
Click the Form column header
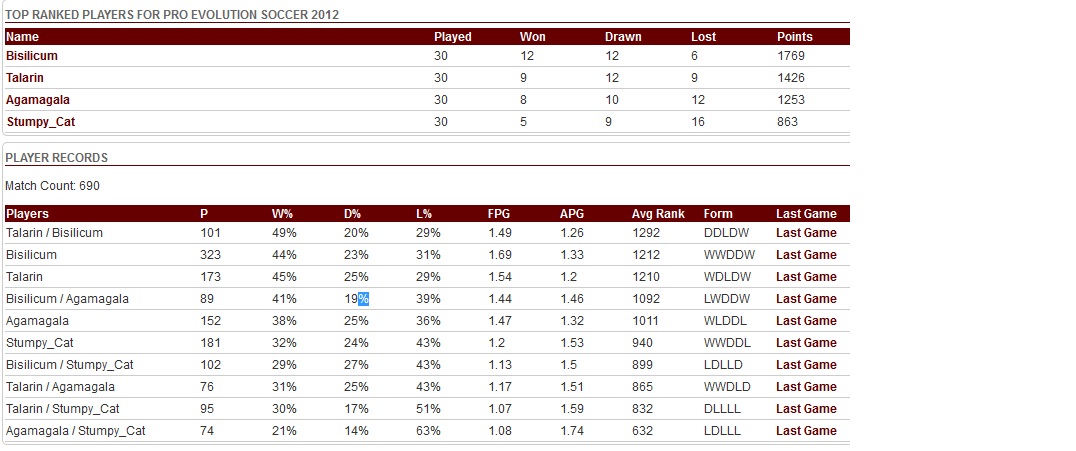coord(718,214)
